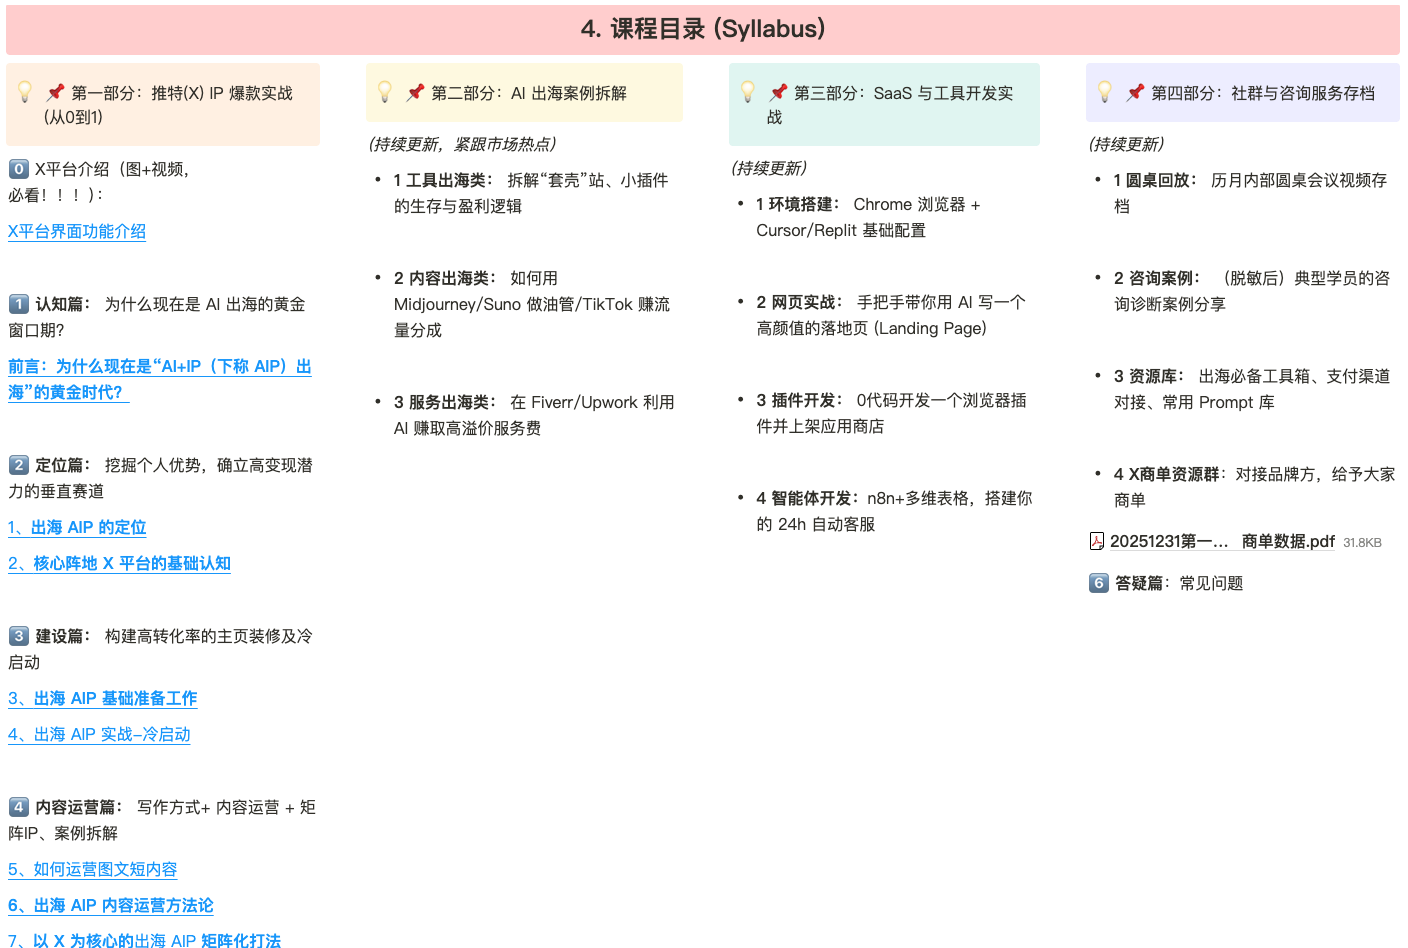1408x948 pixels.
Task: Open link 1、出海 AIP 的定位
Action: click(77, 527)
